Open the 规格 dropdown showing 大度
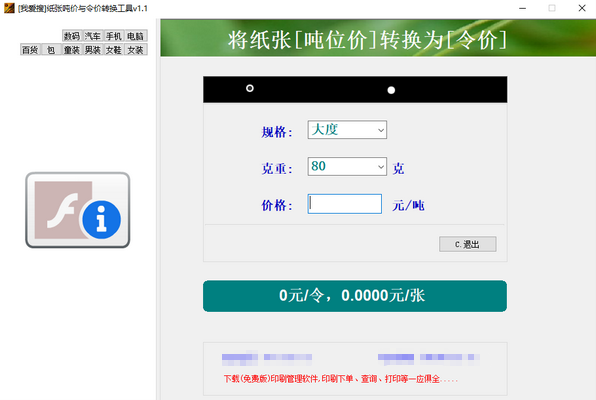This screenshot has width=596, height=400. 347,130
